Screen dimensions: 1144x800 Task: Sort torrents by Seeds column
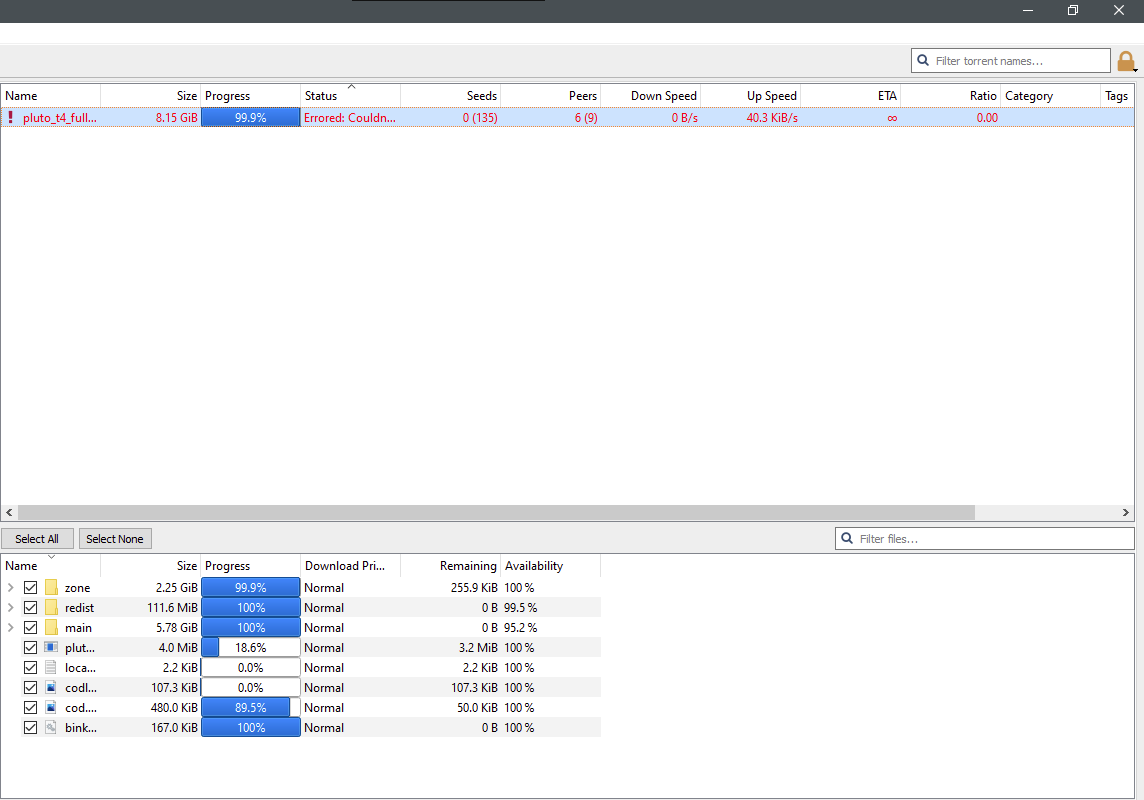[450, 96]
